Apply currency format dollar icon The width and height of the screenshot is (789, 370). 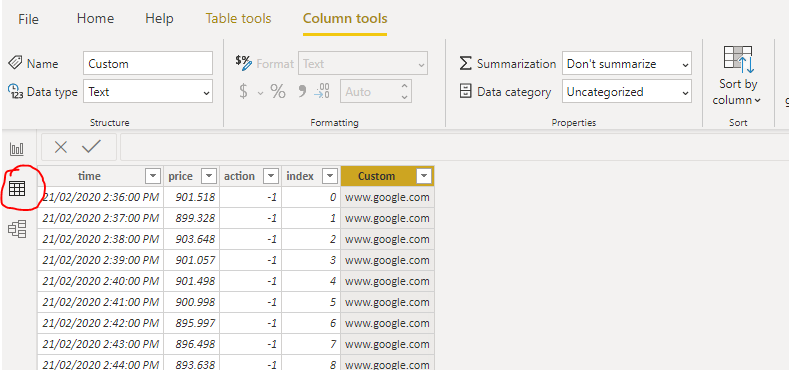tap(244, 92)
